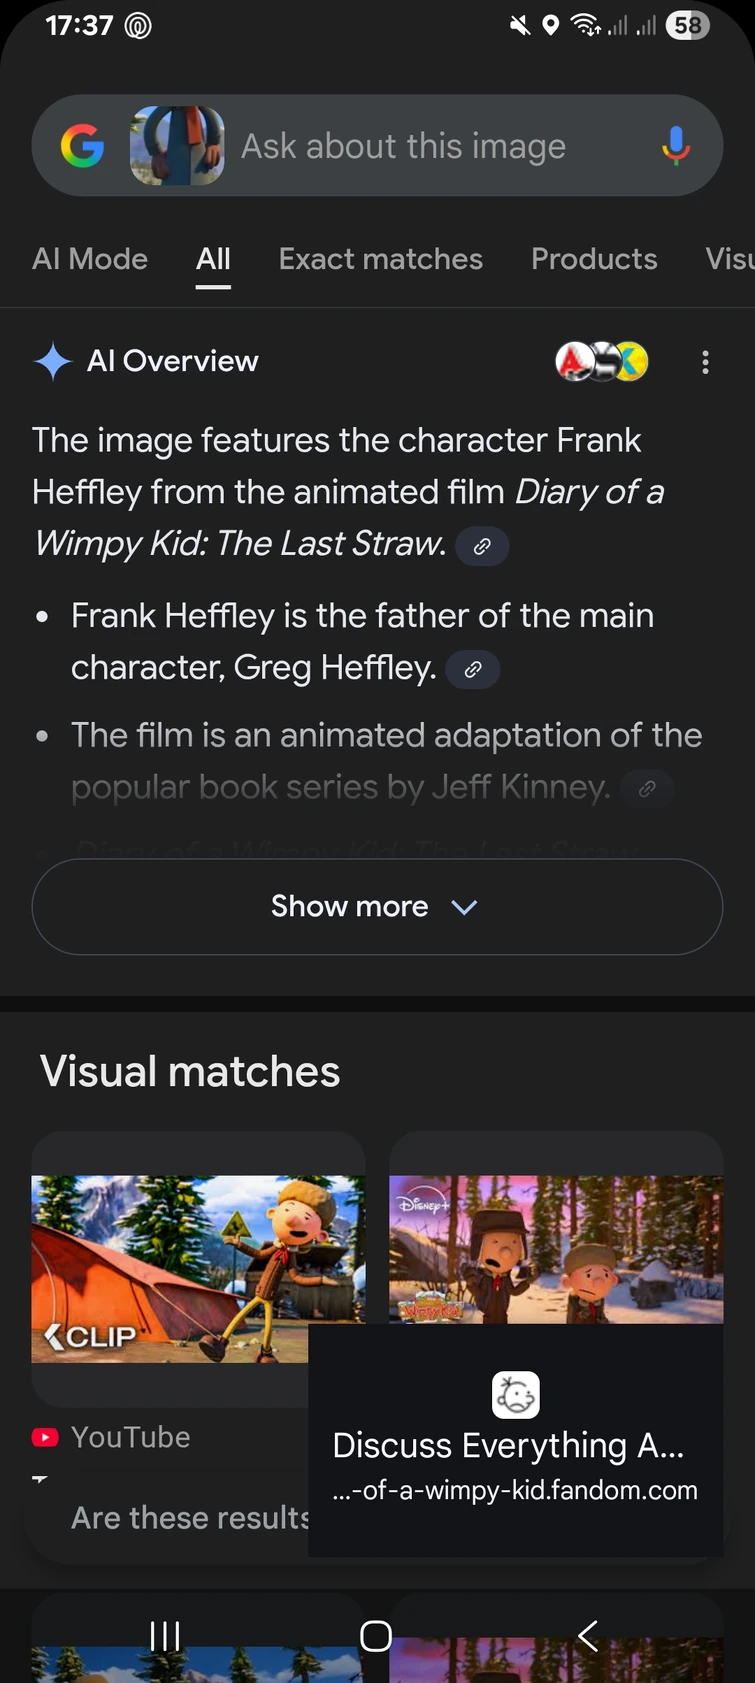
Task: Select the All tab
Action: 213,259
